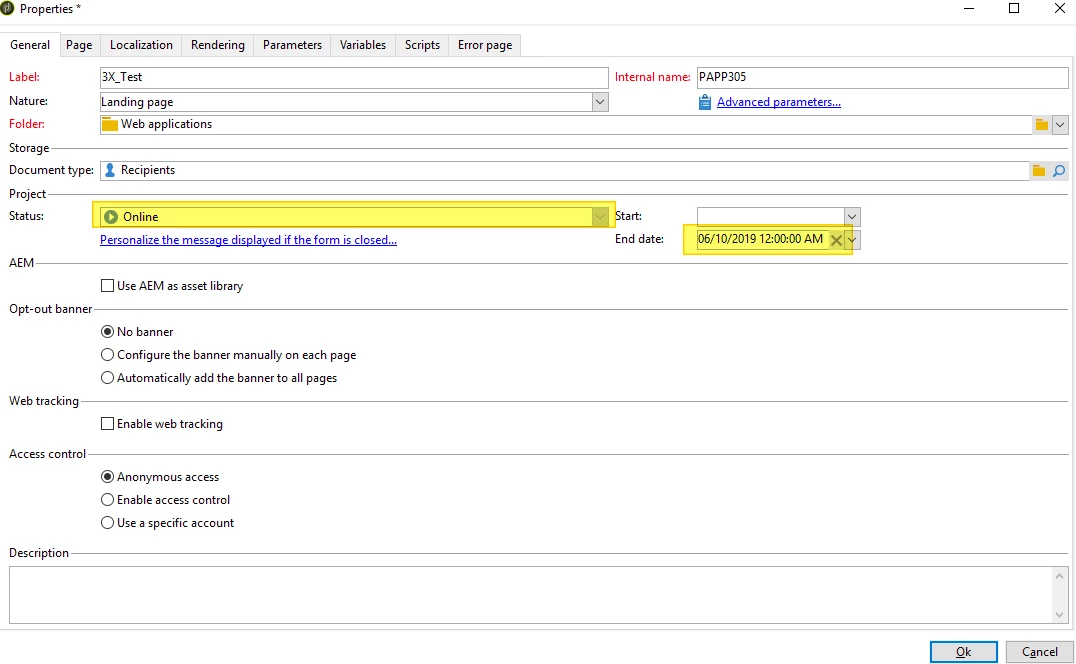Image resolution: width=1076 pixels, height=664 pixels.
Task: Clear the End date with X icon
Action: click(836, 240)
